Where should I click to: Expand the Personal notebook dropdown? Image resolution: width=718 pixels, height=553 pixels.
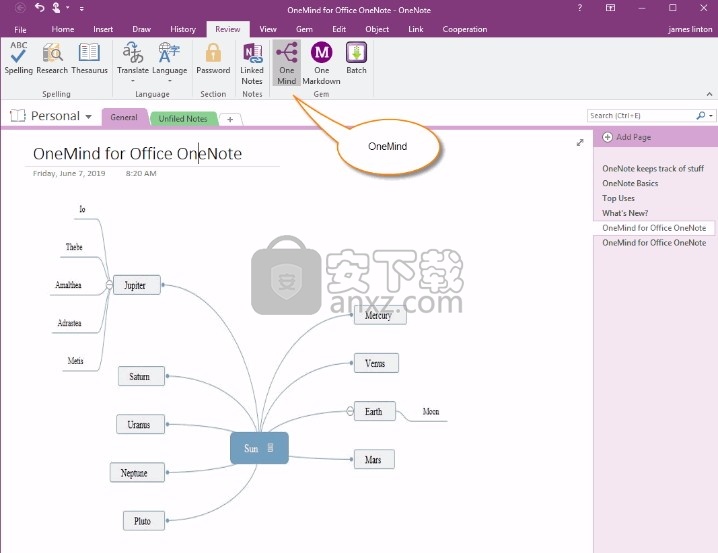(88, 116)
